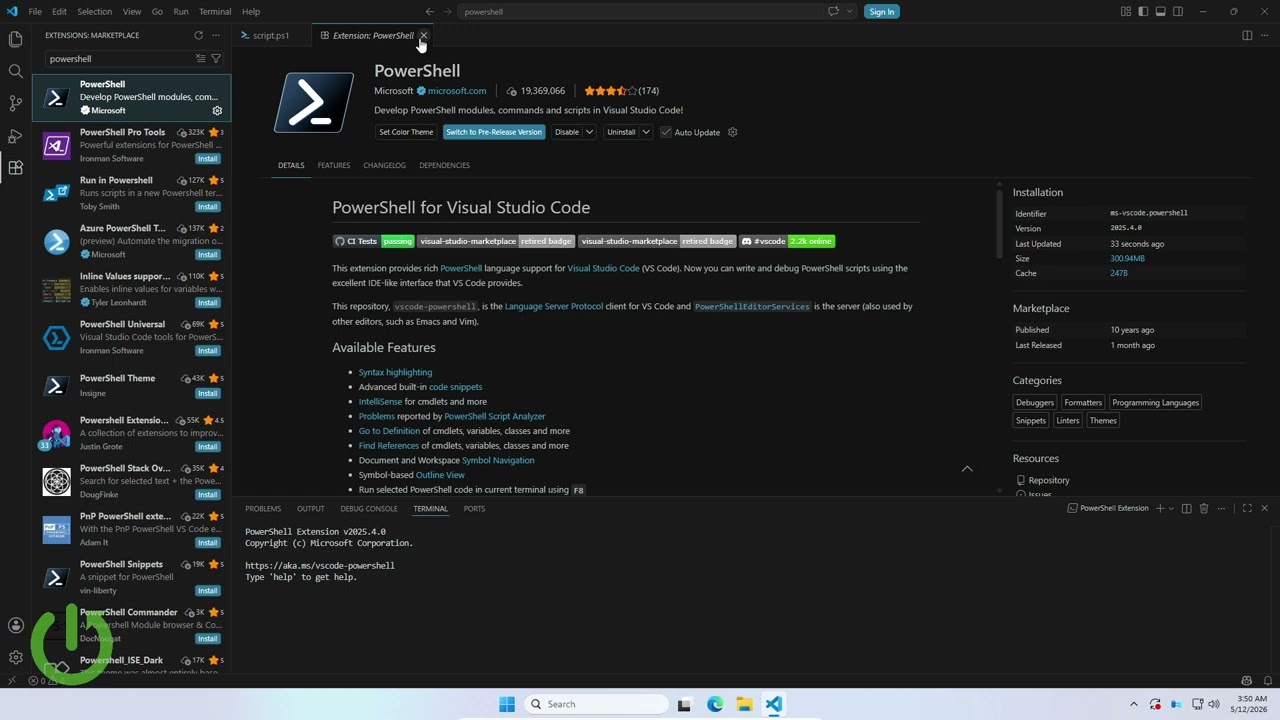Screen dimensions: 1280x720
Task: Refresh the Extensions Marketplace list
Action: coord(198,35)
